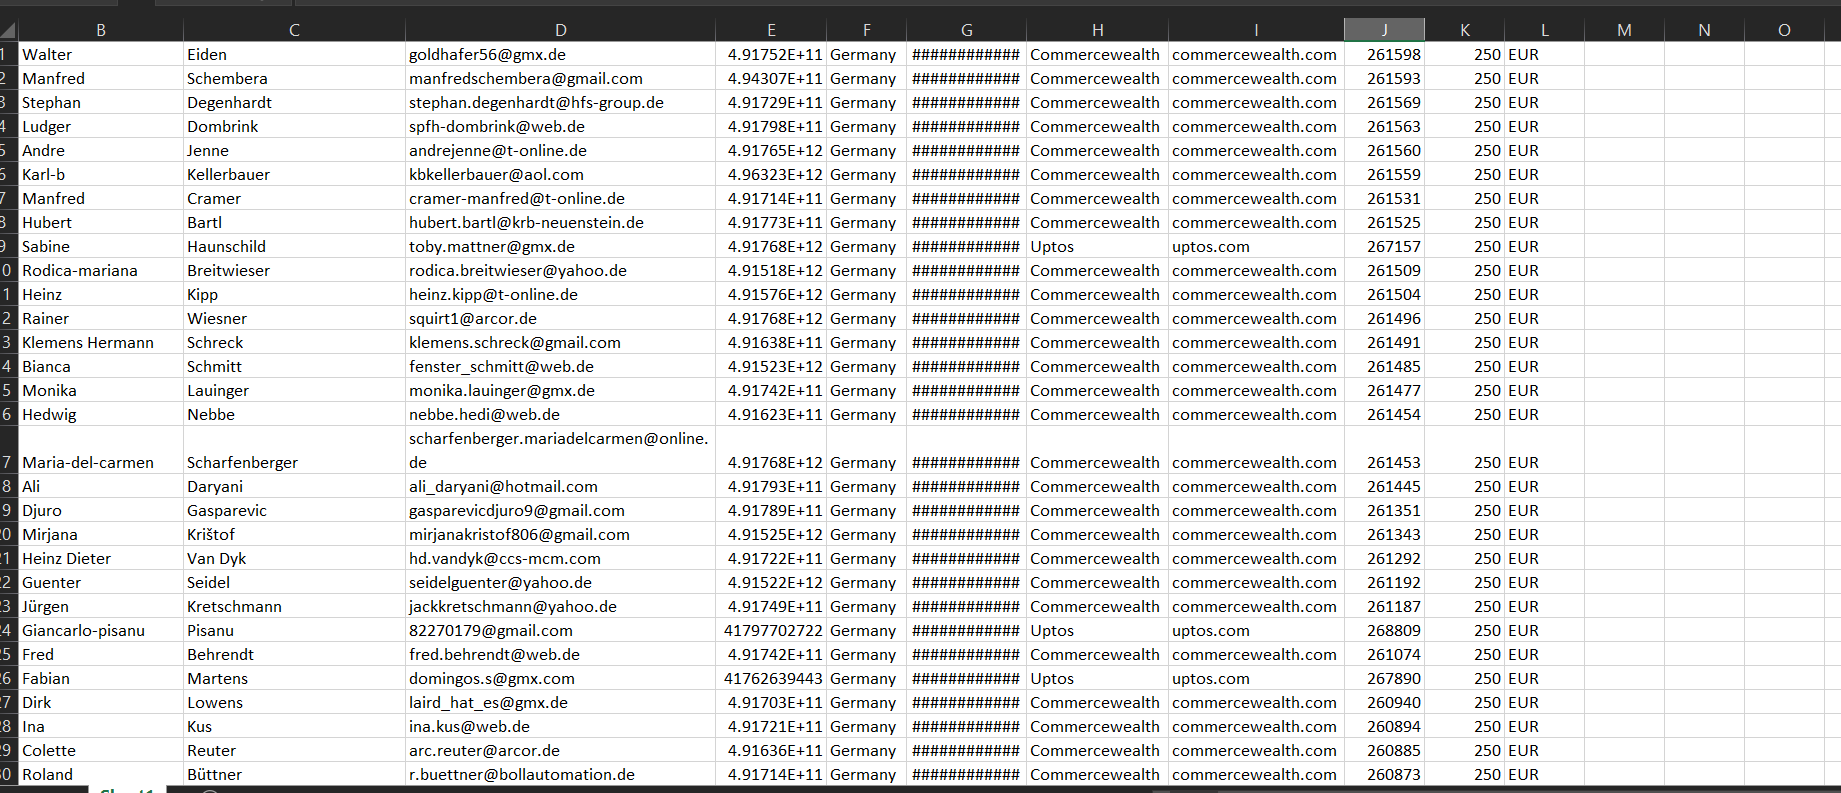
Task: Click wrapped email 'scharfenberger.mariadelcarmen@online.de'
Action: (x=560, y=450)
